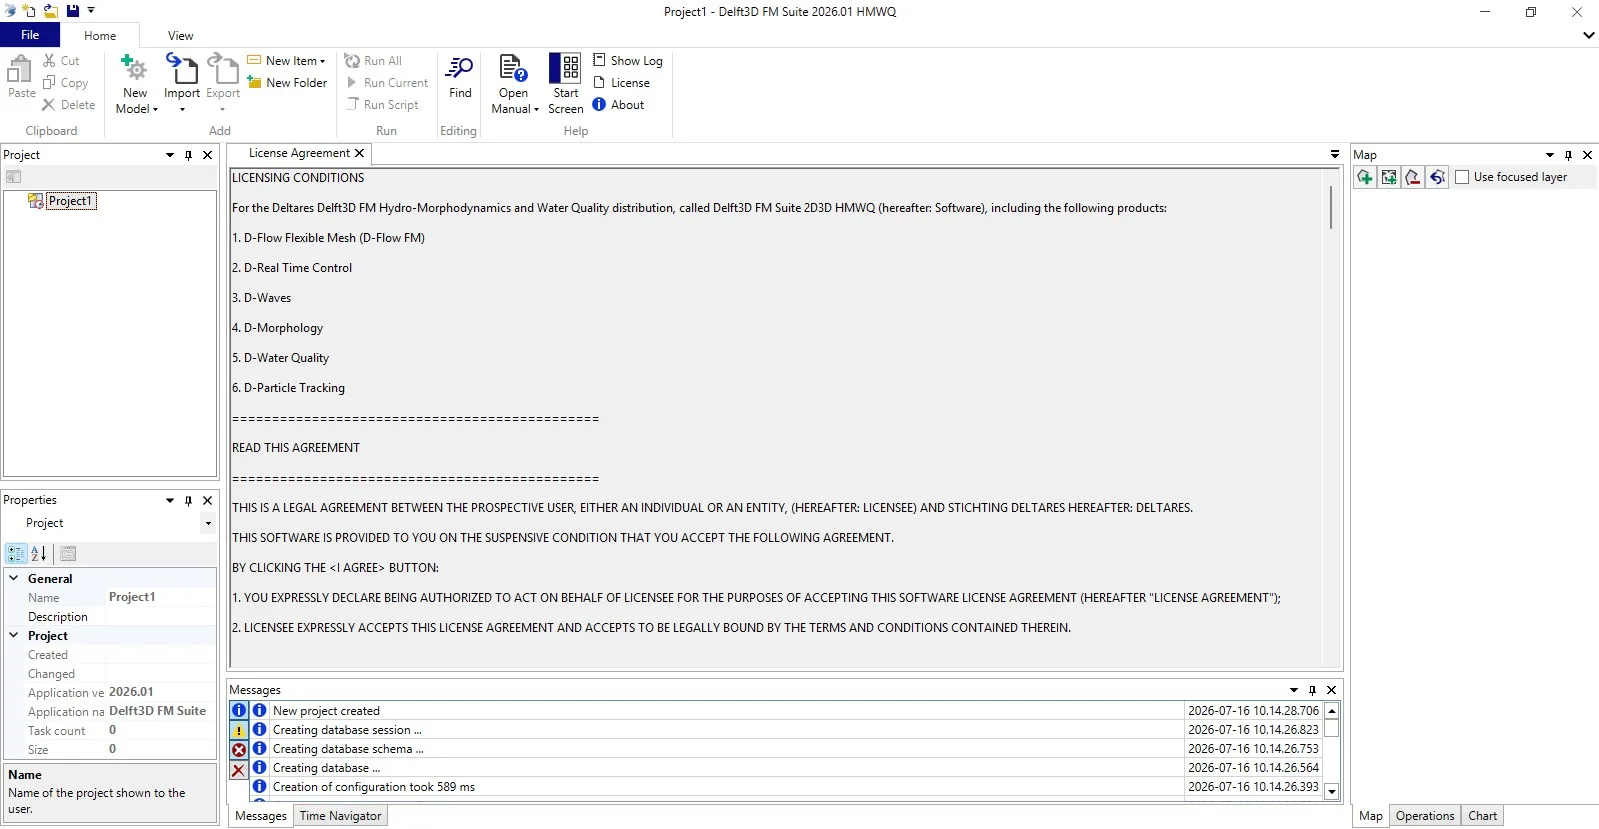Close the License Agreement tab
The height and width of the screenshot is (829, 1599).
pos(359,153)
